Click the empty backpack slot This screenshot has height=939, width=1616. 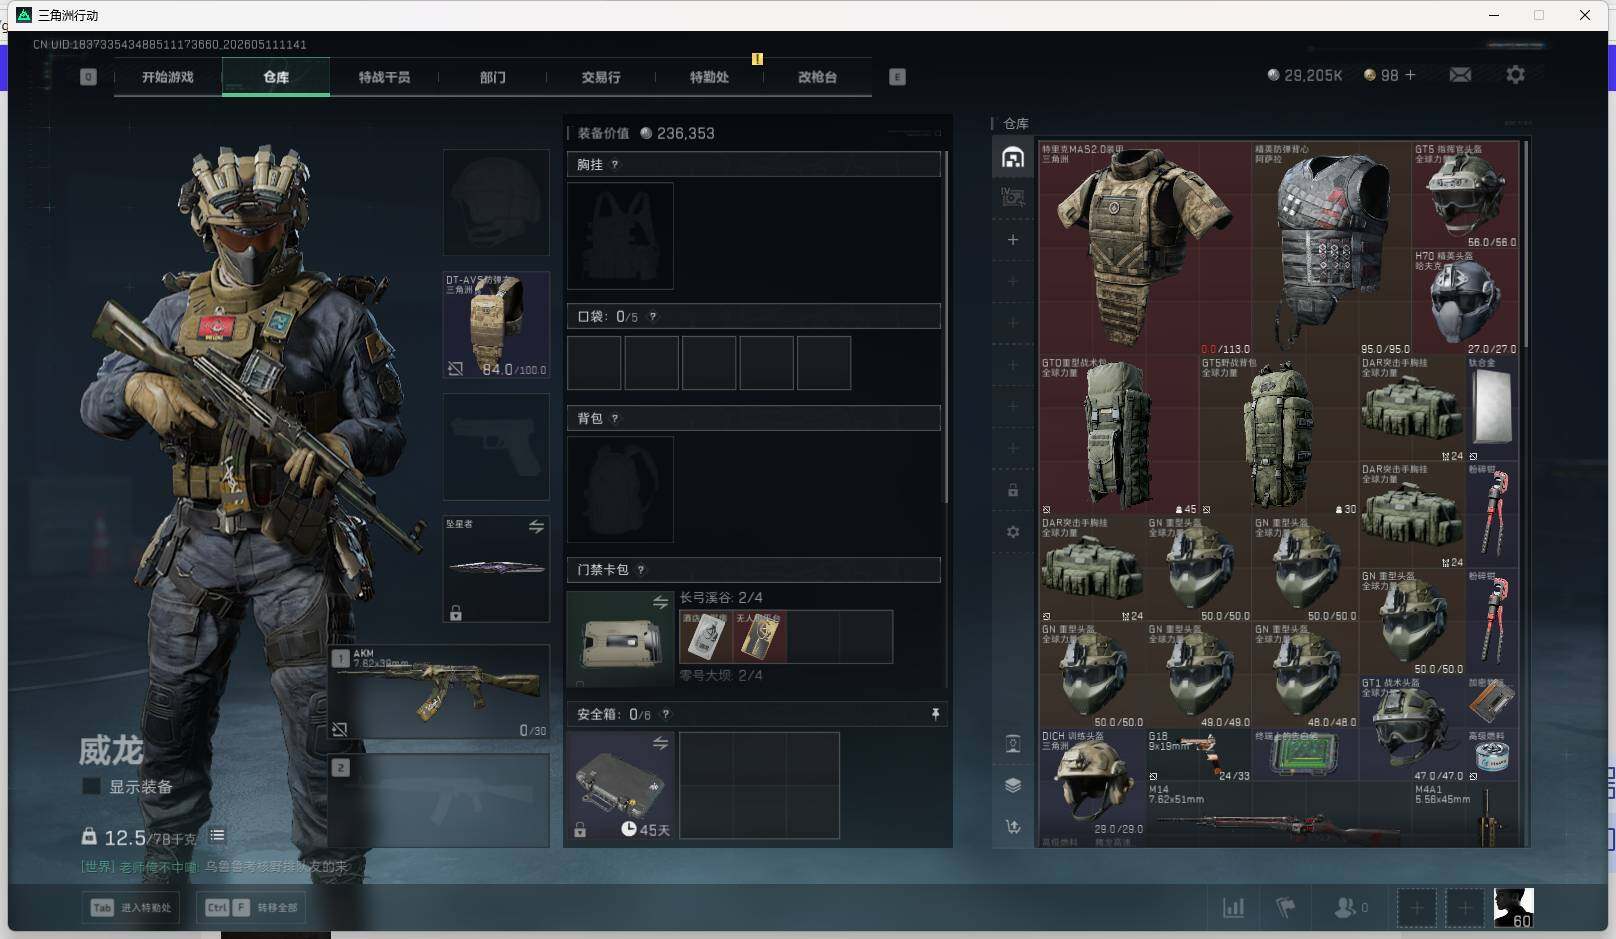point(620,490)
